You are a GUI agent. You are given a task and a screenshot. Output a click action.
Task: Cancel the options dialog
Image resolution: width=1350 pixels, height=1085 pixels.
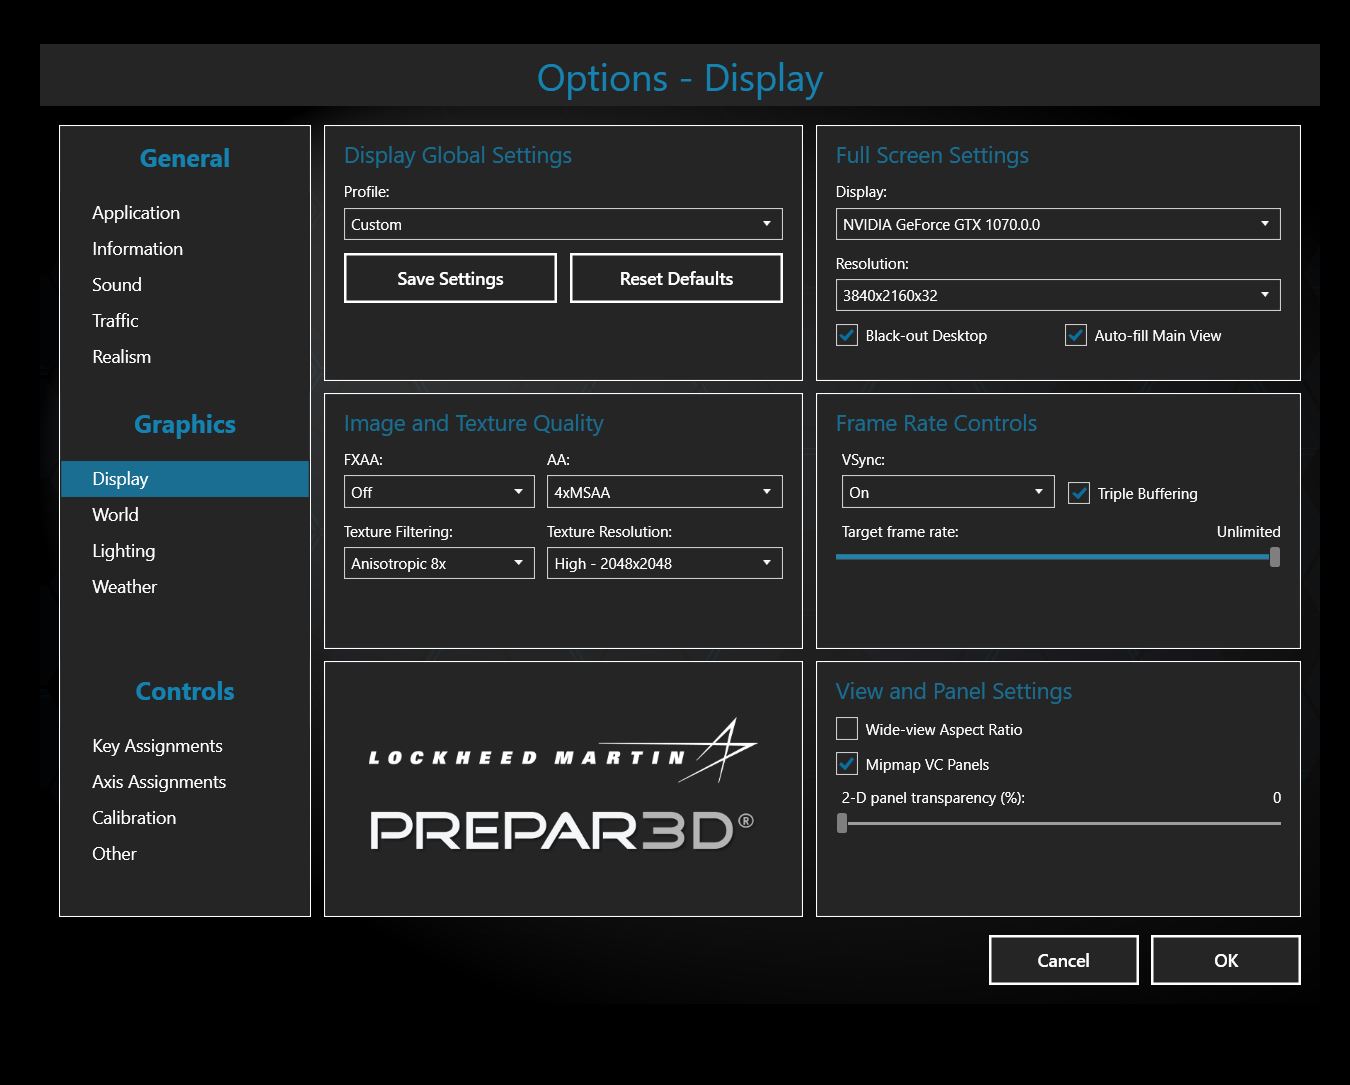point(1063,960)
